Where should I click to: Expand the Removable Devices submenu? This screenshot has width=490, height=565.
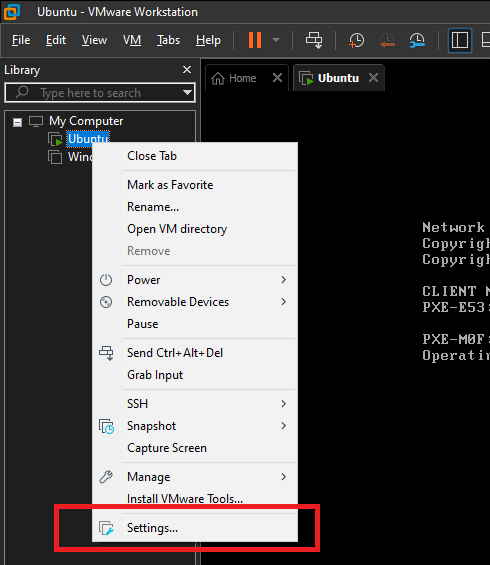point(195,302)
